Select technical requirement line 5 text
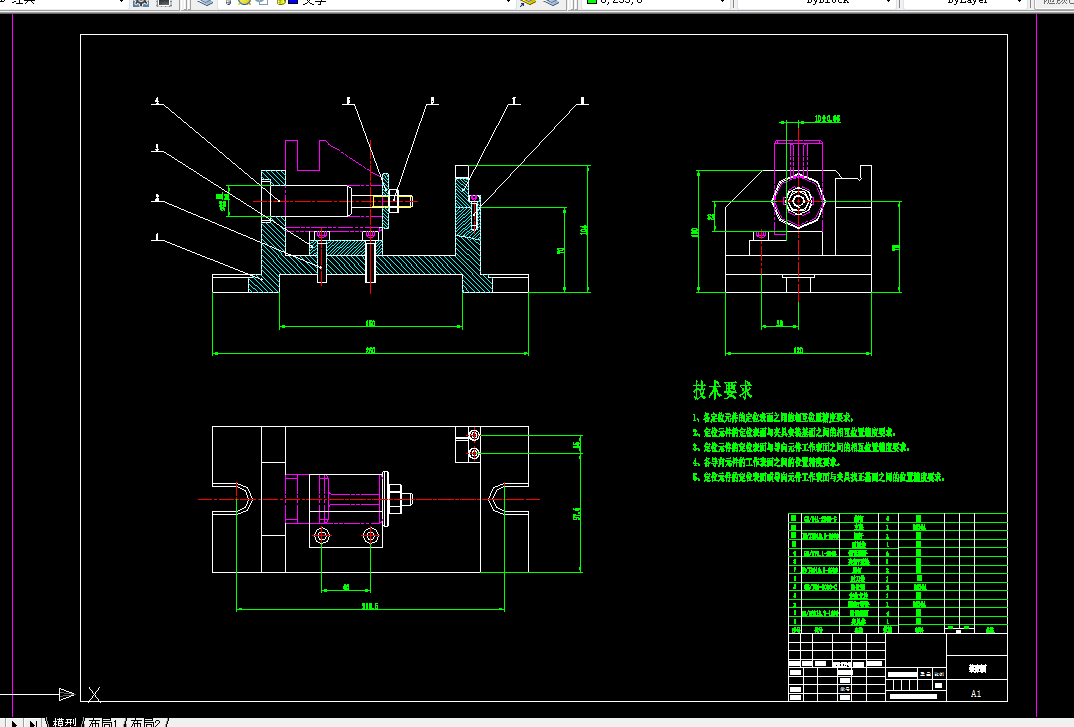 tap(819, 478)
